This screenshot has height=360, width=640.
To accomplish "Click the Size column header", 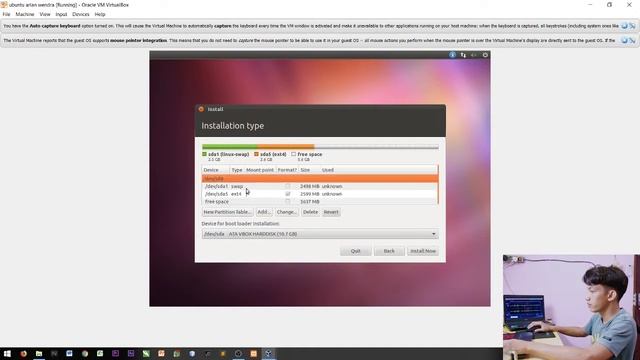I will point(309,170).
